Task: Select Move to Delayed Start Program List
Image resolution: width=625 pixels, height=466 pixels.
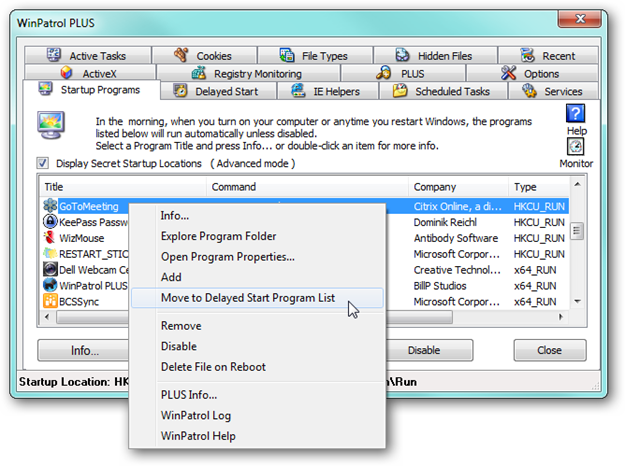Action: click(257, 298)
